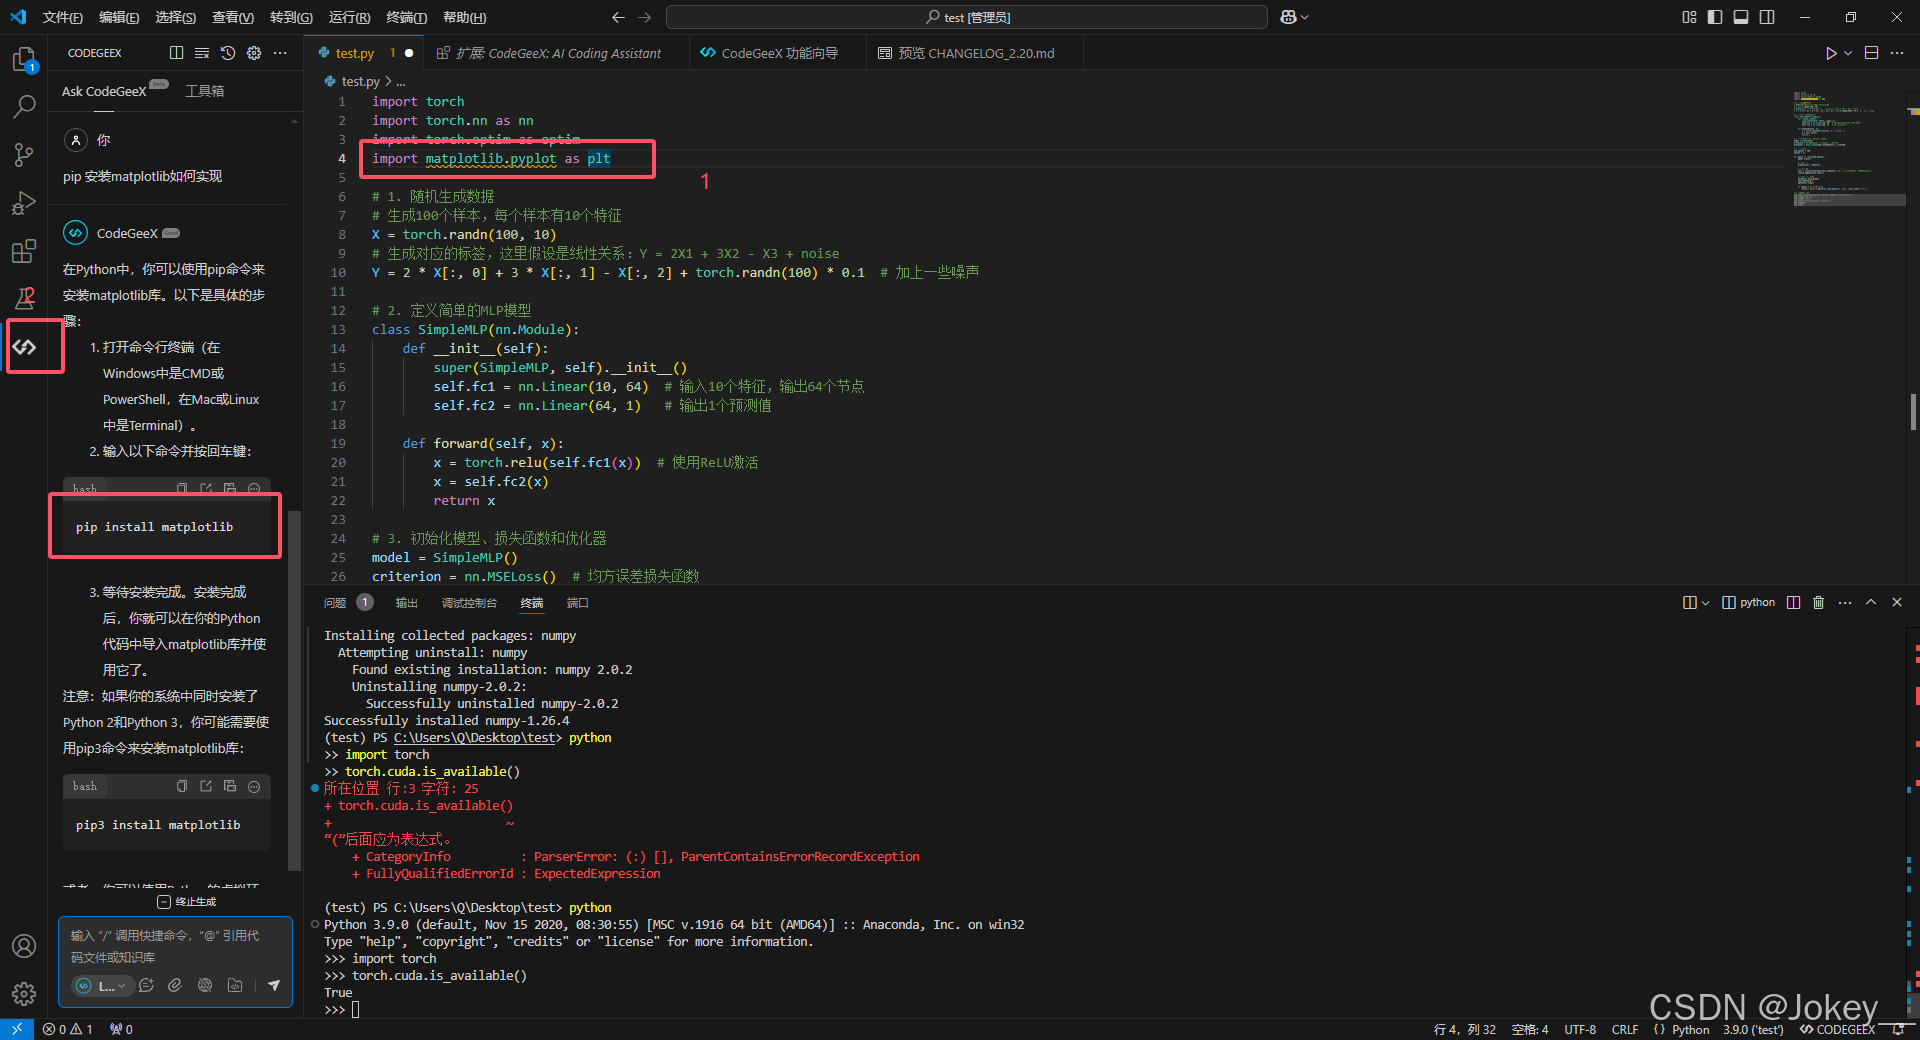Toggle the secondary side bar visibility
This screenshot has width=1920, height=1040.
pyautogui.click(x=1767, y=17)
